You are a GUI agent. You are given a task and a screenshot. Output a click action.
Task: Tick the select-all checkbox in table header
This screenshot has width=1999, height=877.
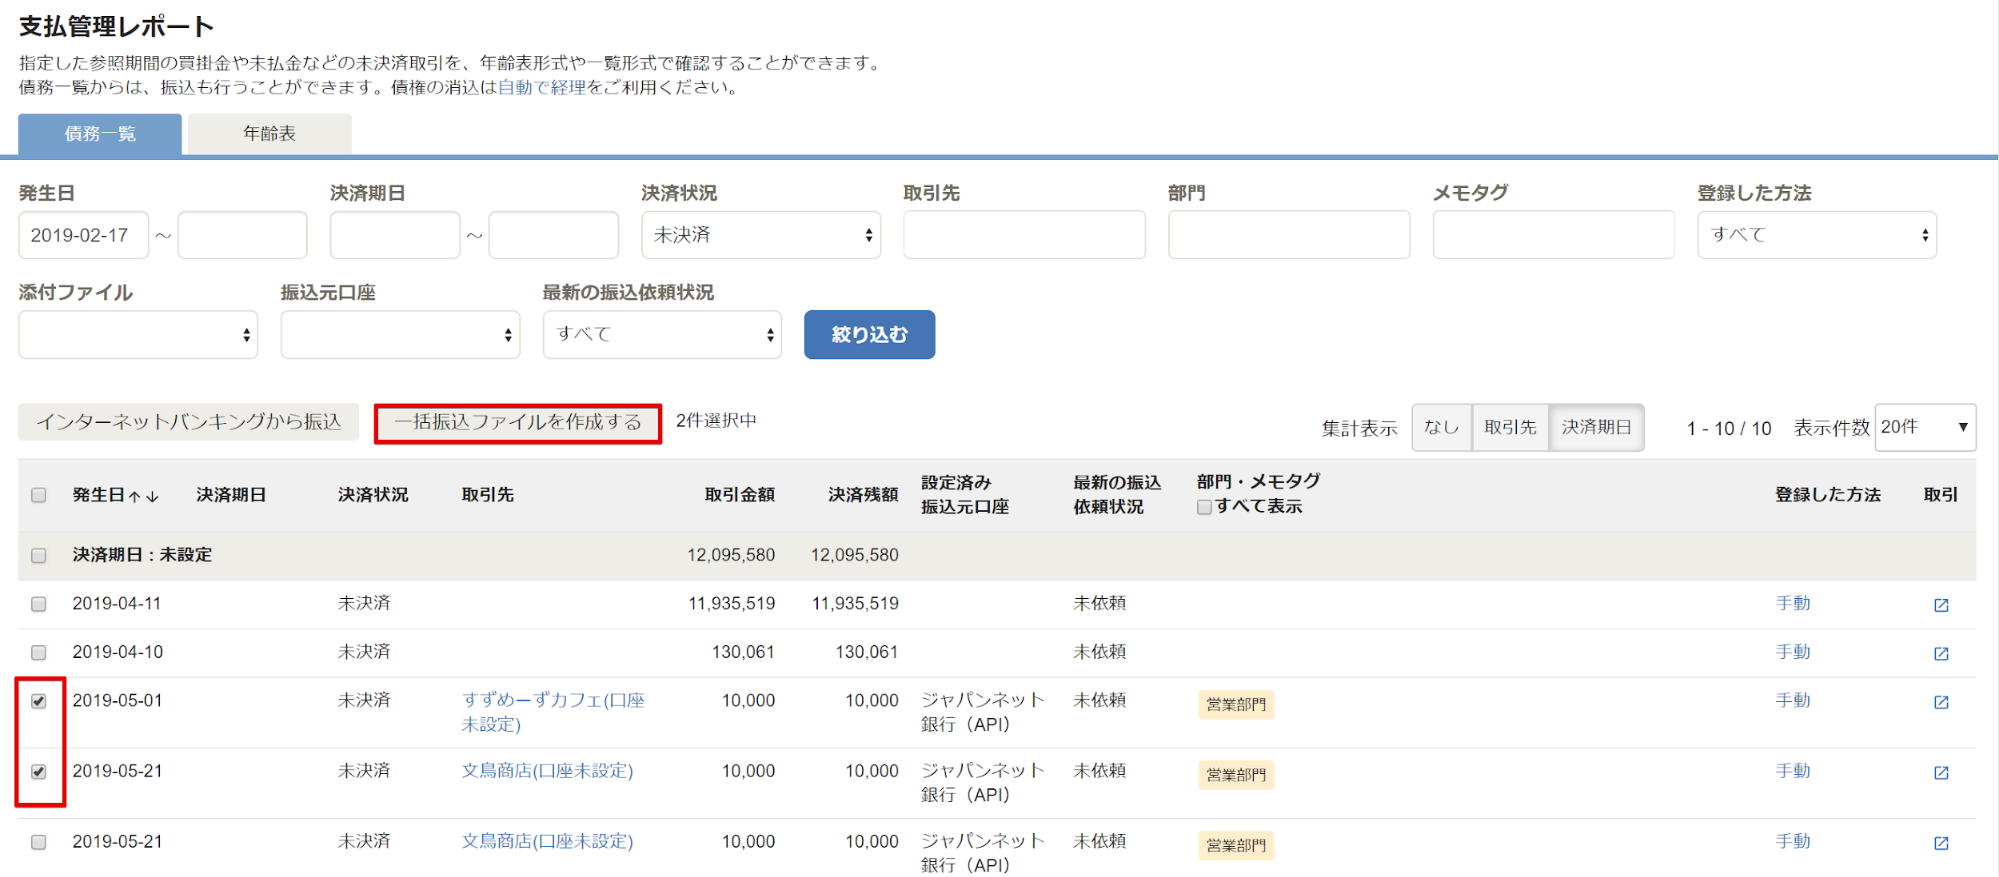pyautogui.click(x=39, y=495)
